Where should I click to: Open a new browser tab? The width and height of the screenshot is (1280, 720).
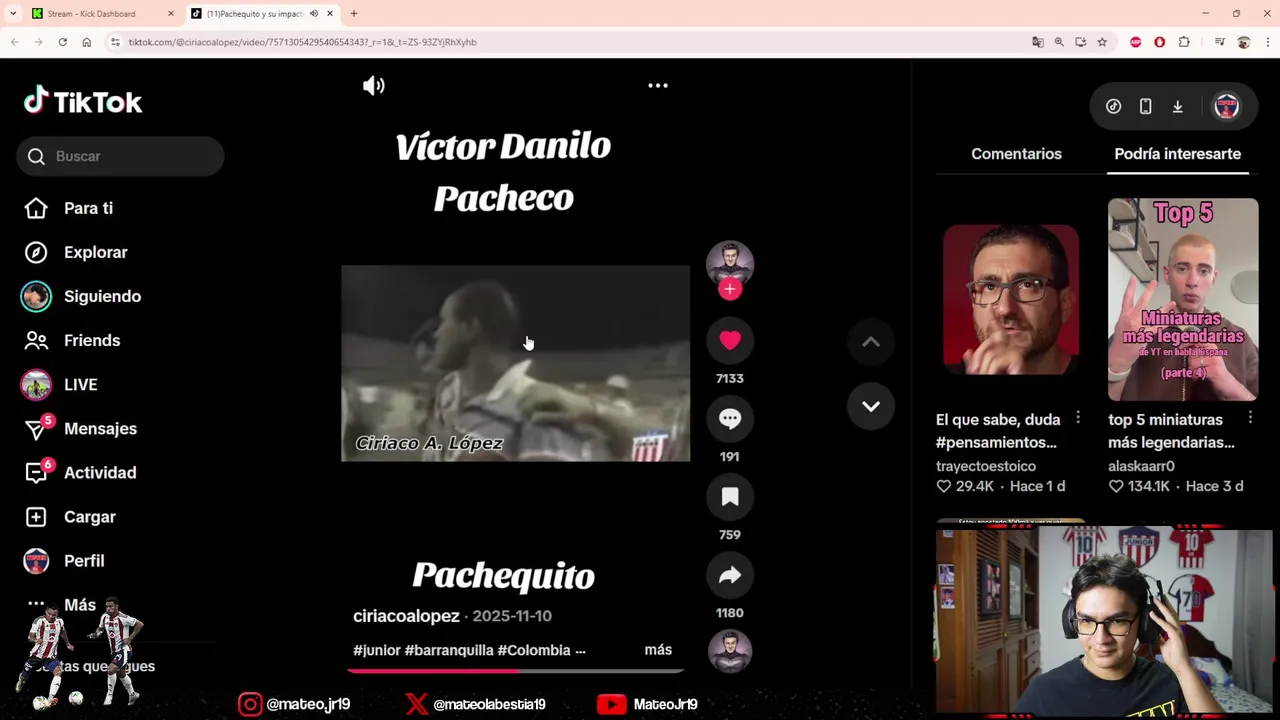coord(353,14)
